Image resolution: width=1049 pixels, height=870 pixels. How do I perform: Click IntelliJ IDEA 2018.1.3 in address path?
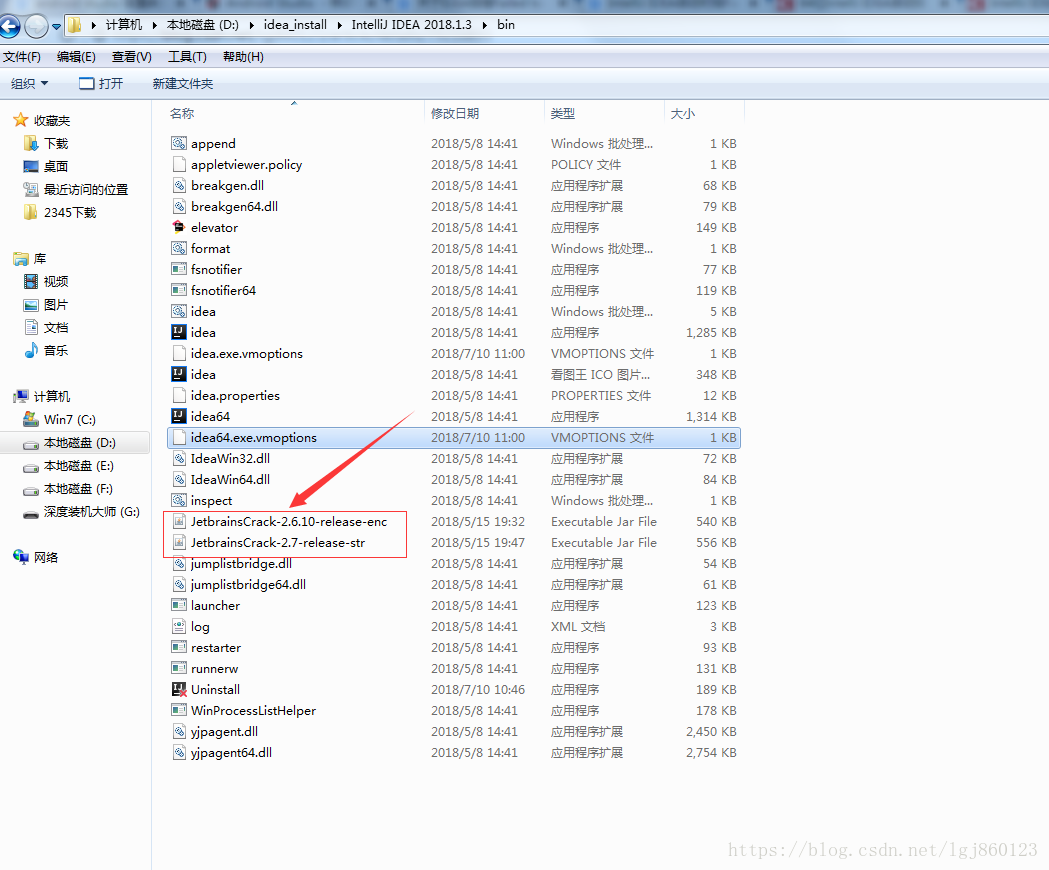411,25
